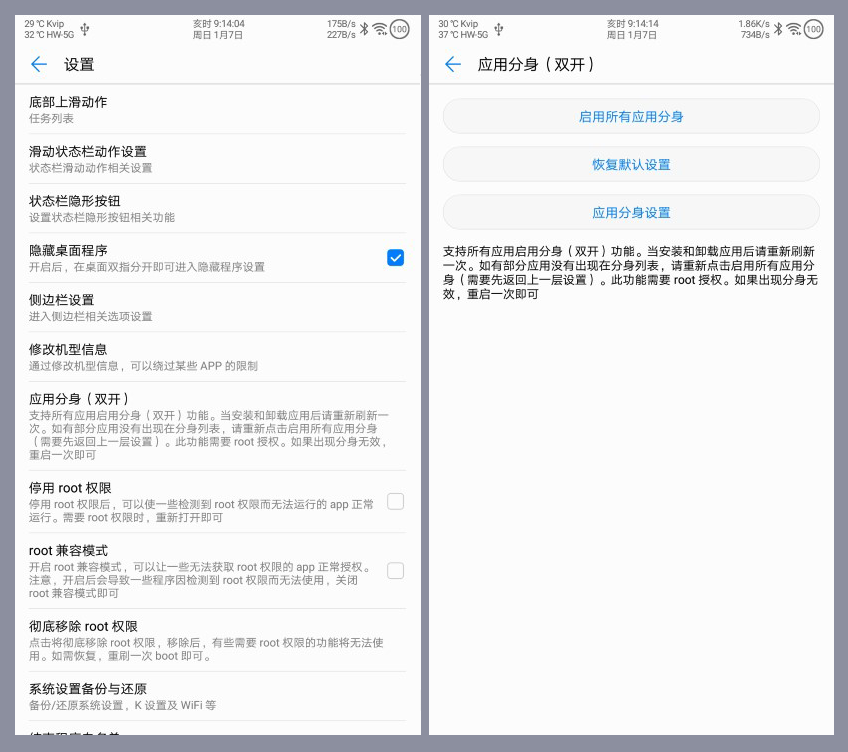
Task: Select 彻底移除 root 权限 item
Action: 200,640
